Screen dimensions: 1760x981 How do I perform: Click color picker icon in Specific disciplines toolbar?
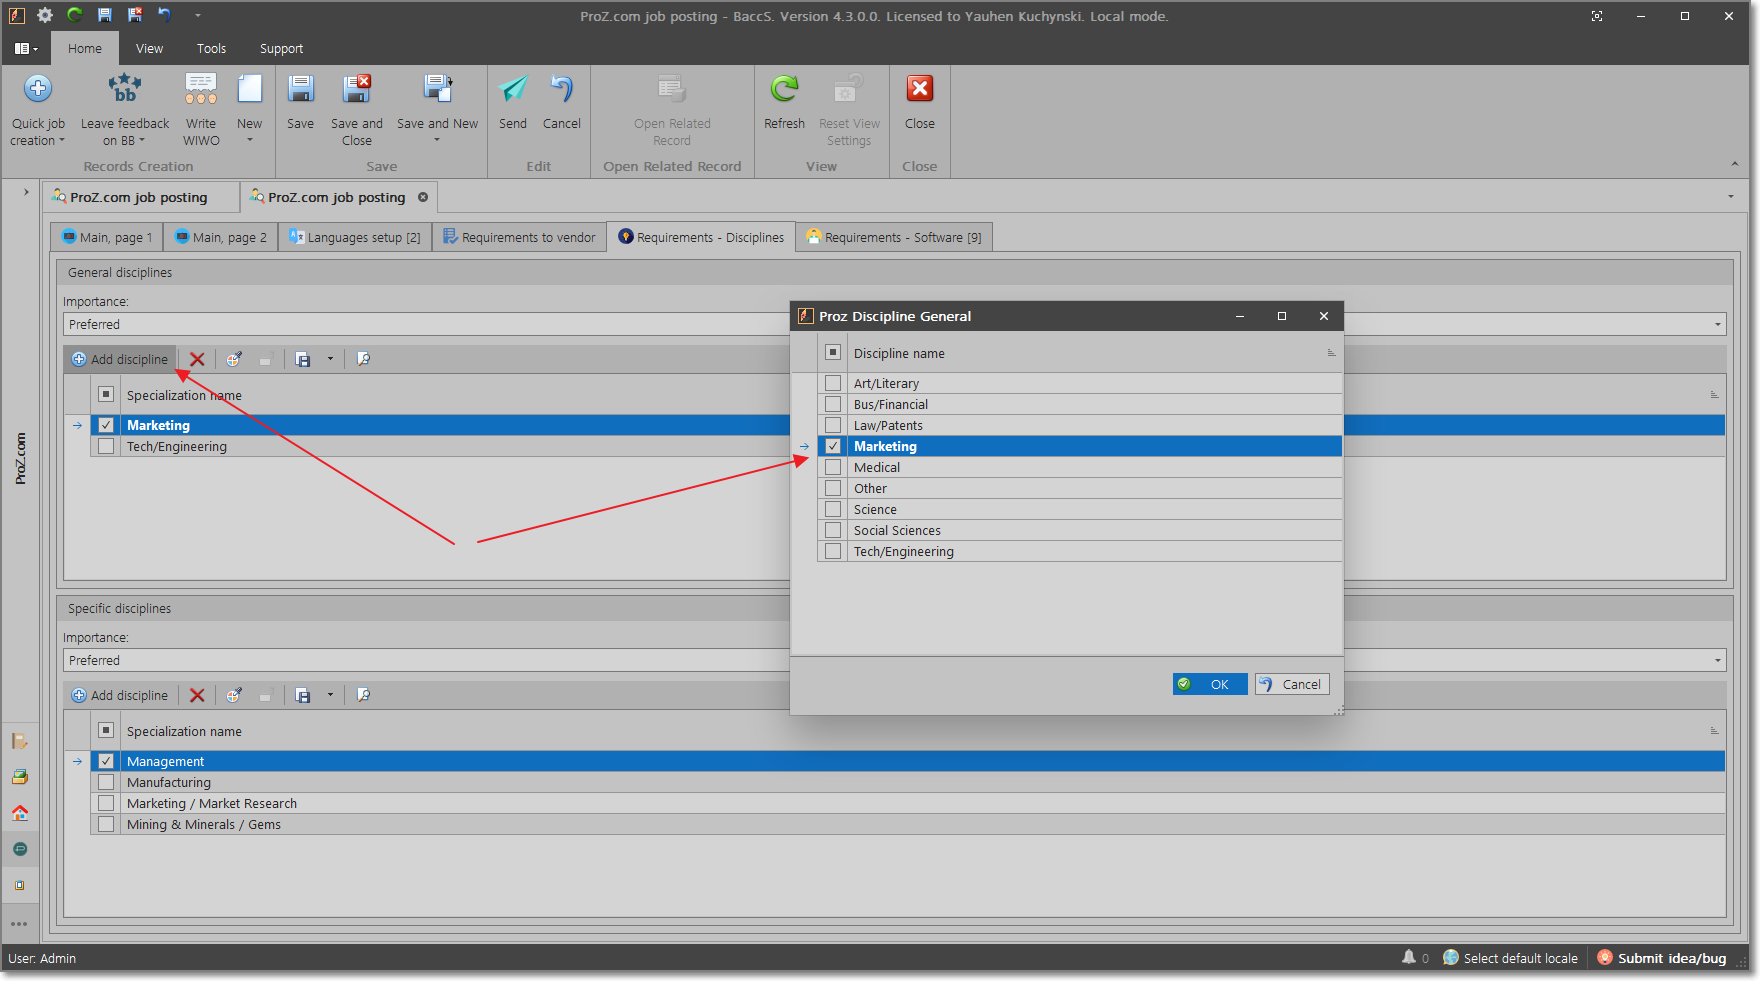(x=234, y=695)
